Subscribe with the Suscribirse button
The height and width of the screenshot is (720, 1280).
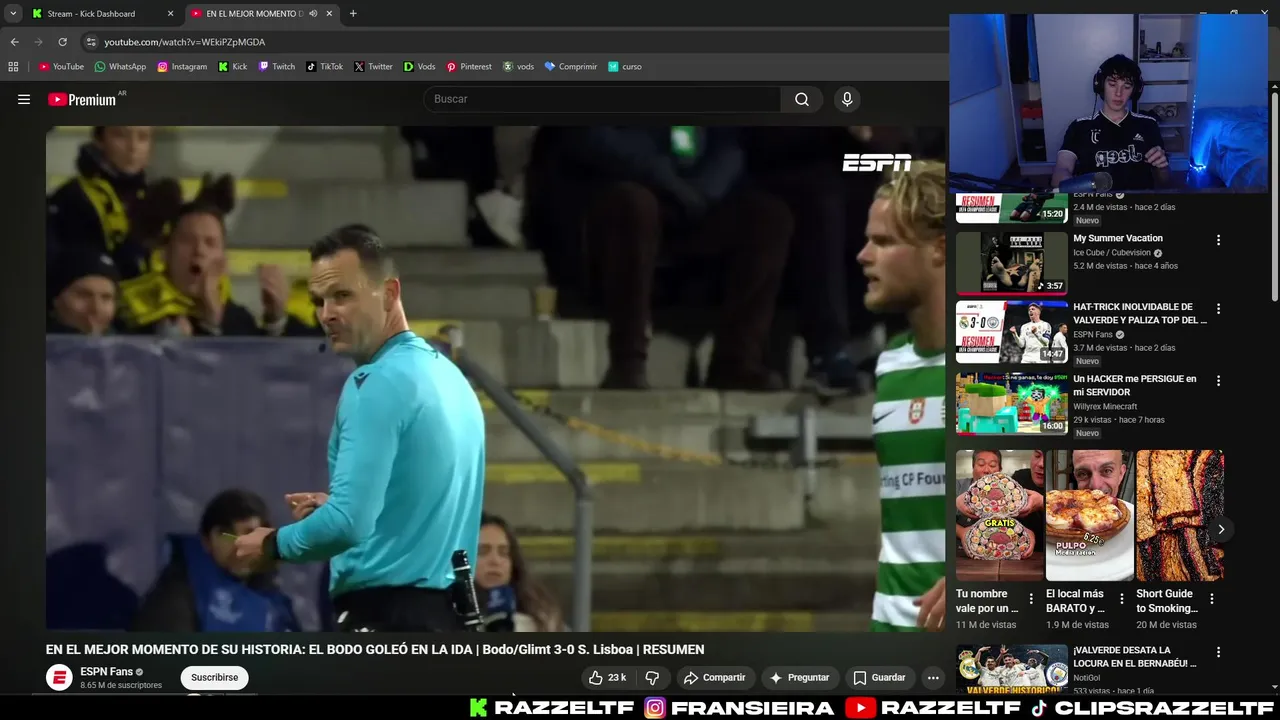point(214,677)
